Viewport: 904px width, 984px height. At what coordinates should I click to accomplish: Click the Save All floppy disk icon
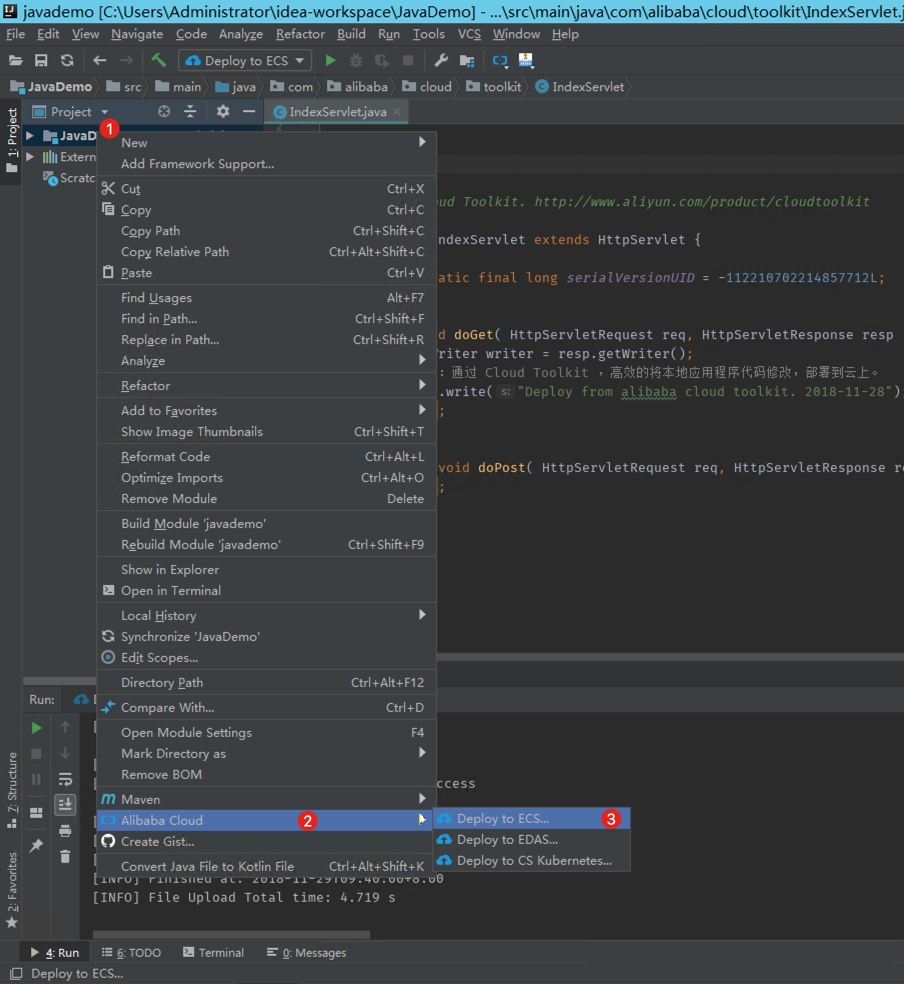click(x=41, y=61)
